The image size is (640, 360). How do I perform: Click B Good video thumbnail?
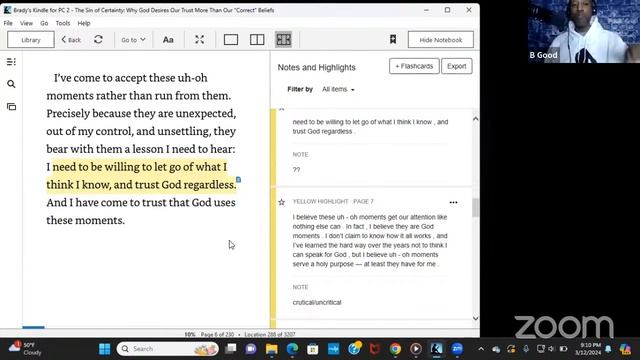pyautogui.click(x=584, y=31)
